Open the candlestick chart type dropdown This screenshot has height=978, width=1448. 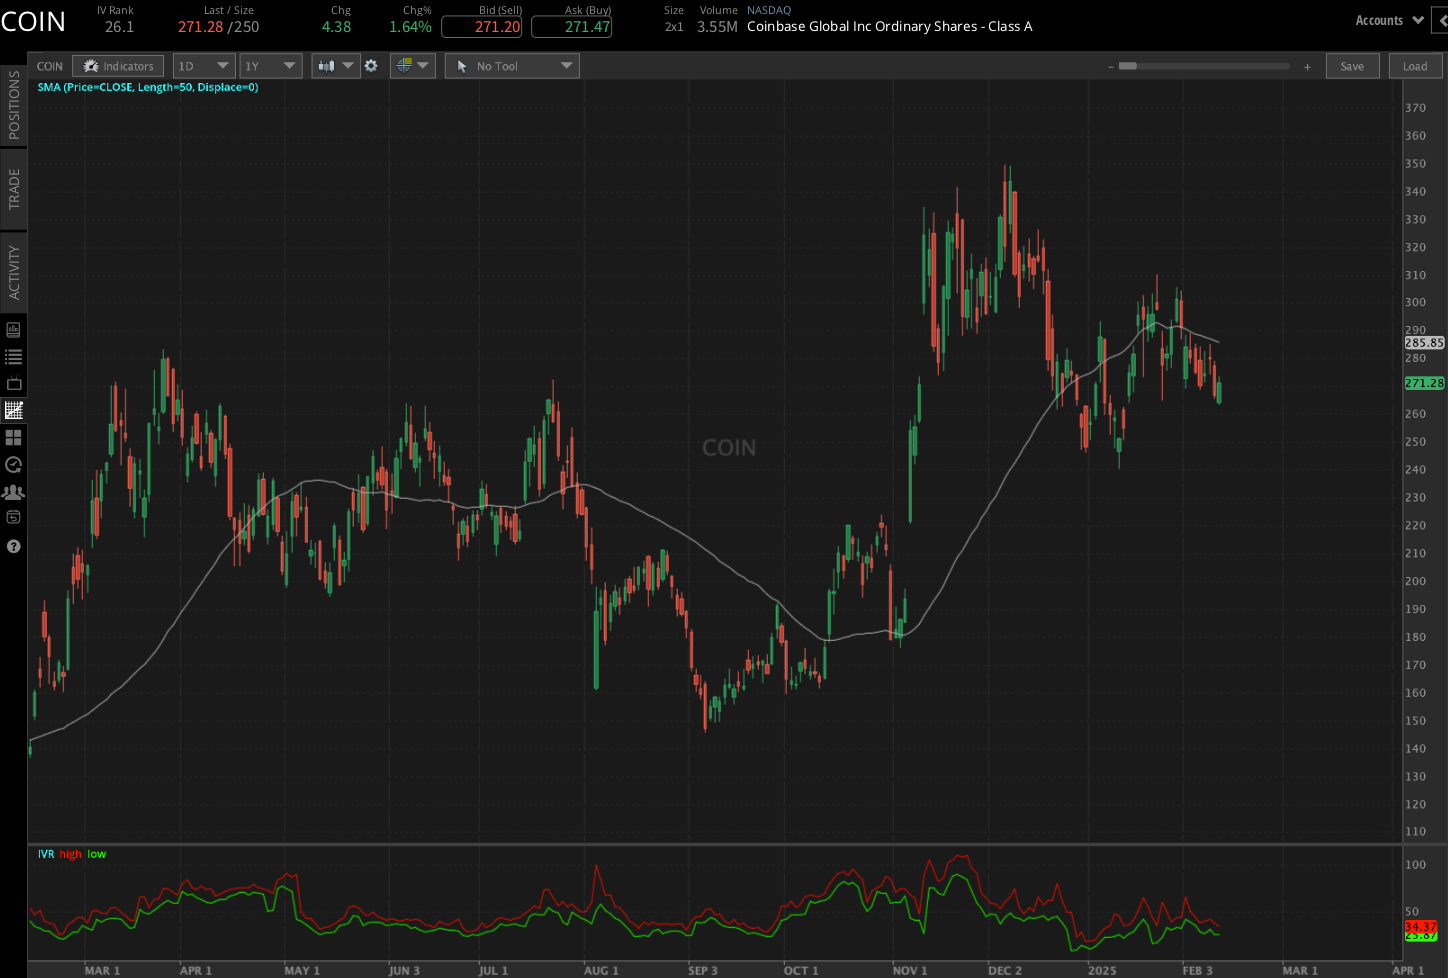(335, 66)
